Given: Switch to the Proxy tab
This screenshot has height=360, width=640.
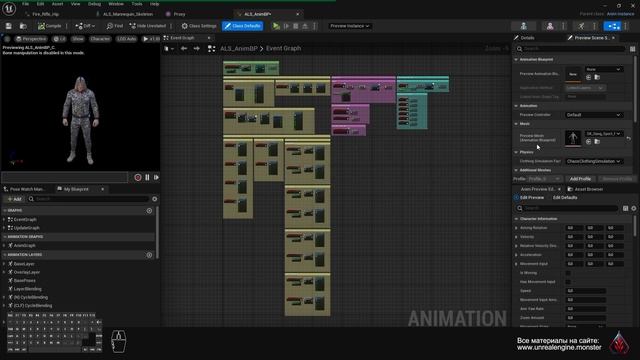Looking at the screenshot, I should coord(179,14).
